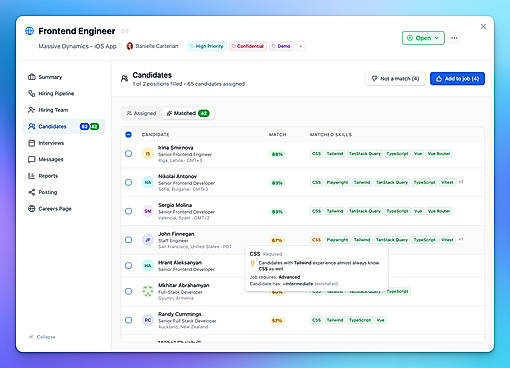Expand John Finnegan's +1 more skills

tap(461, 239)
